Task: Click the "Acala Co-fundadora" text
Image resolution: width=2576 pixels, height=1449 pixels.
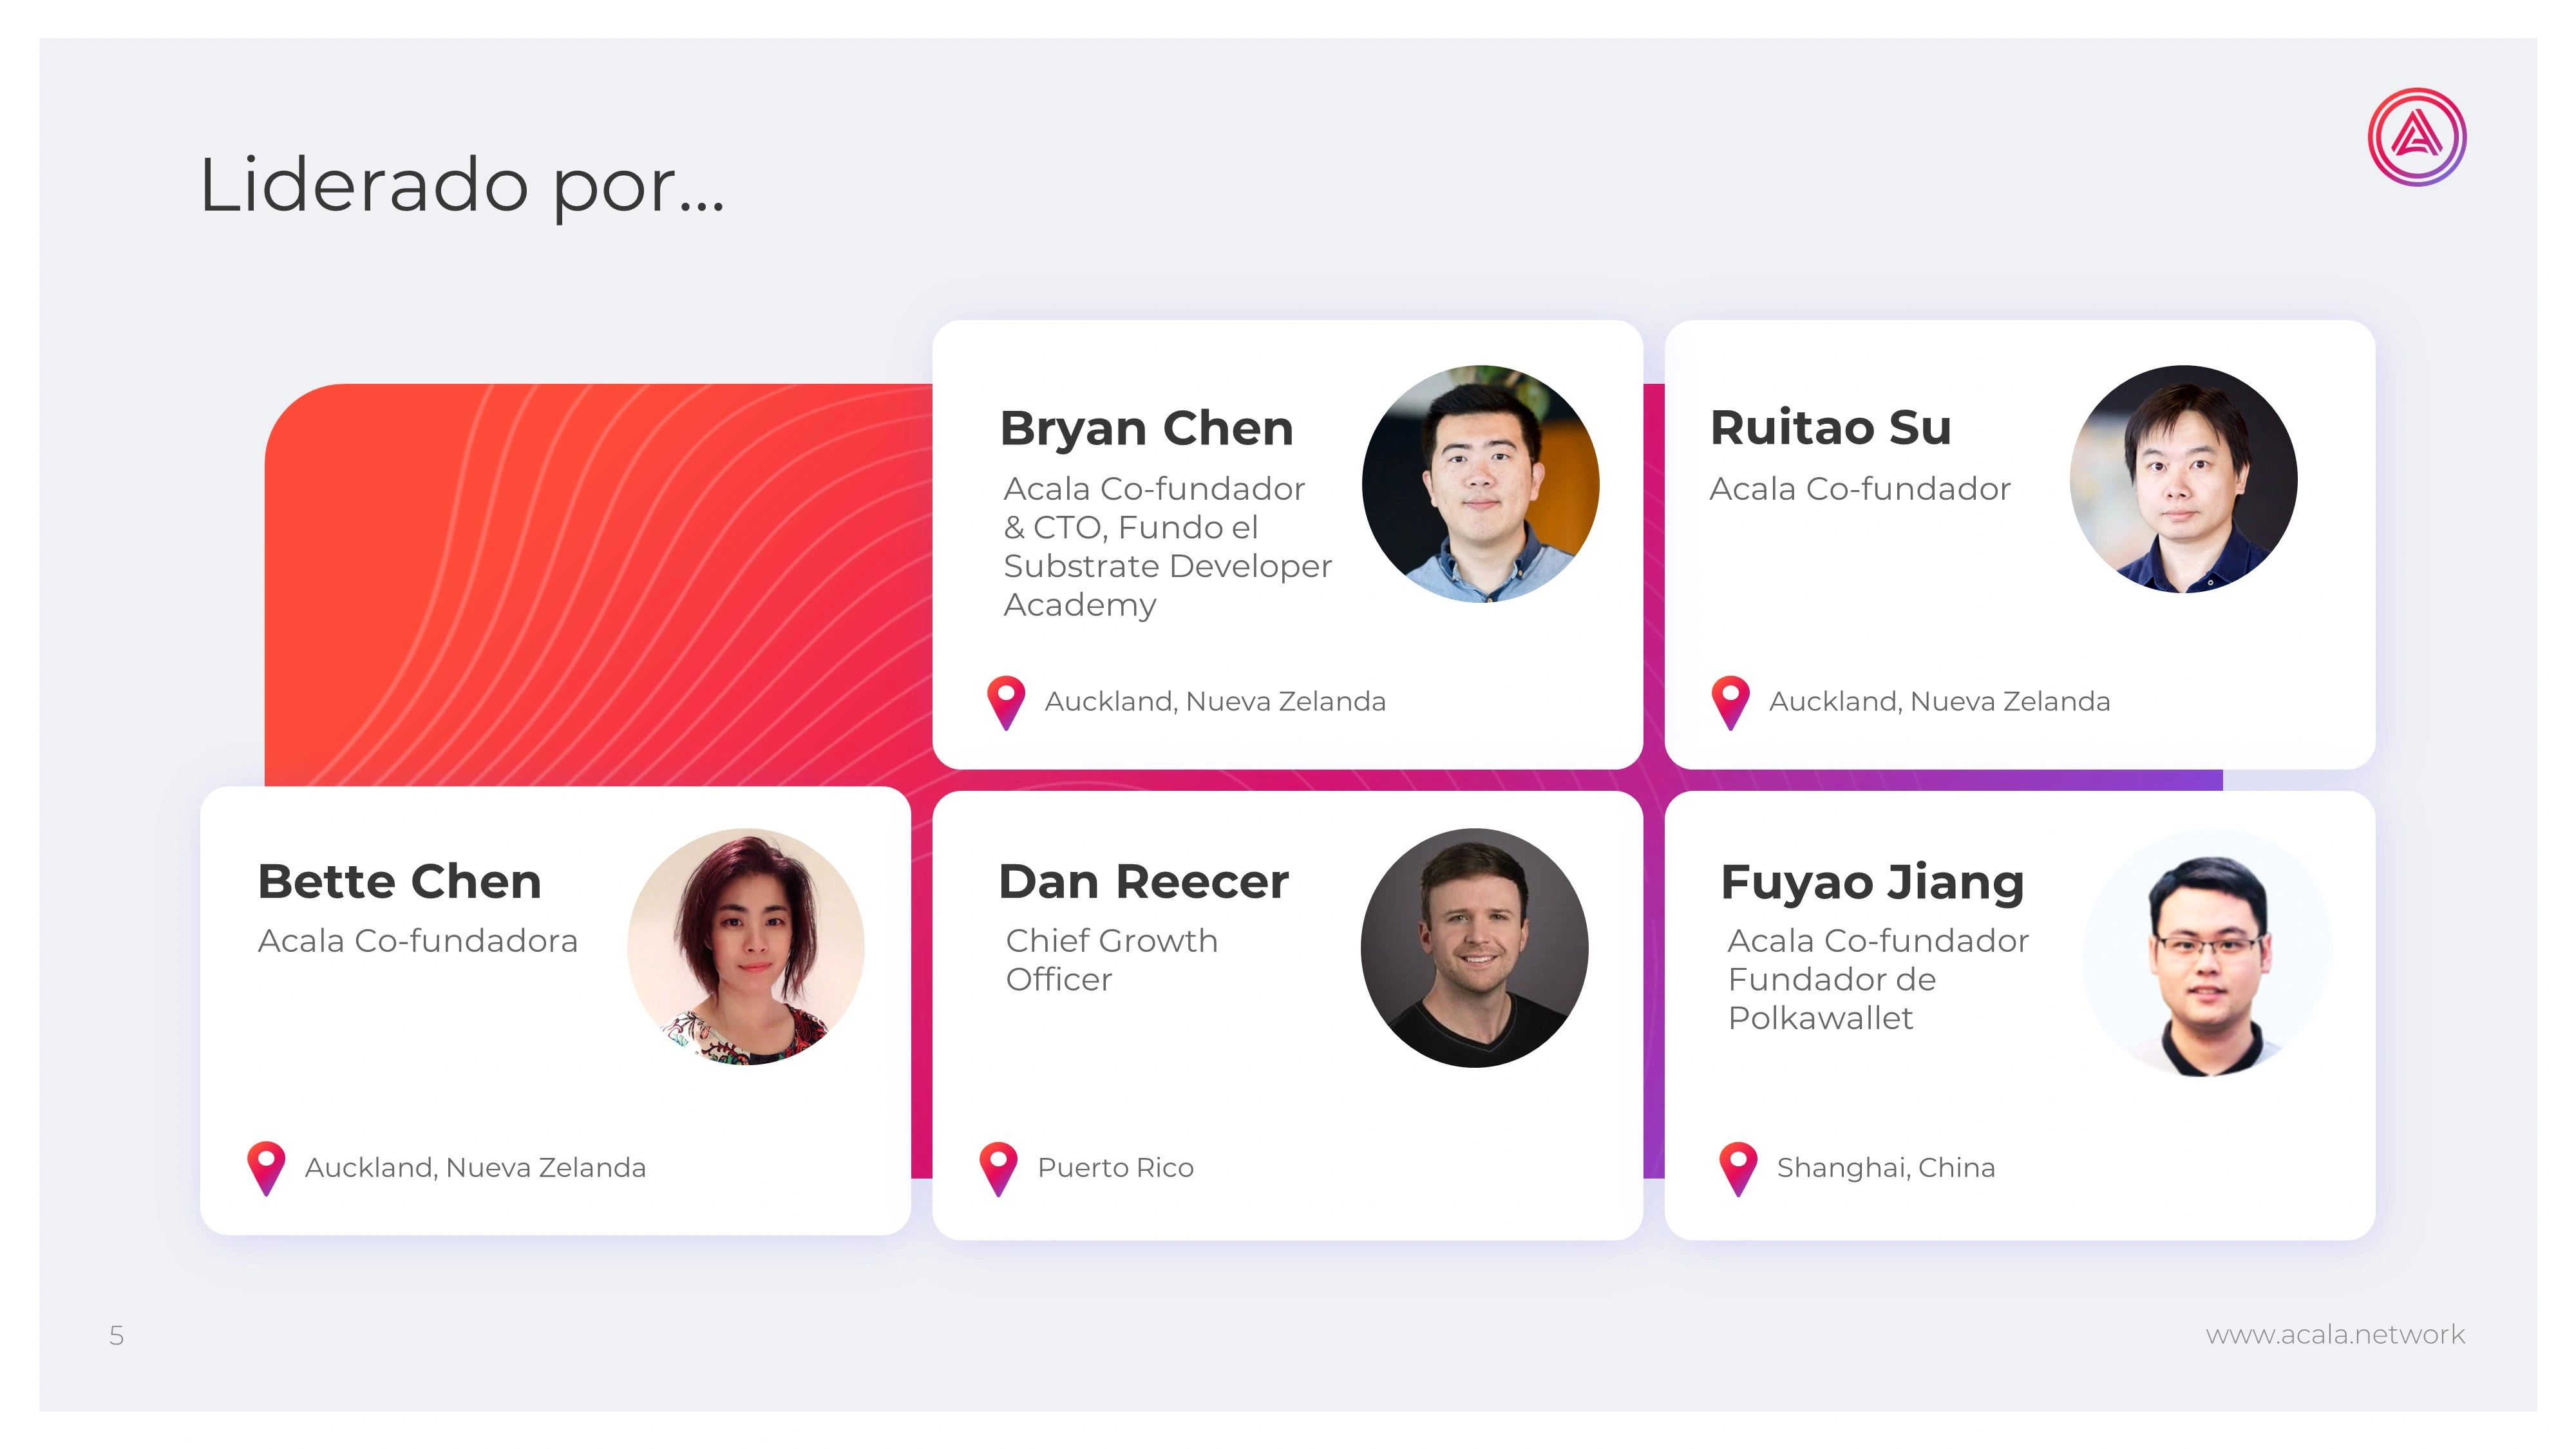Action: 417,940
